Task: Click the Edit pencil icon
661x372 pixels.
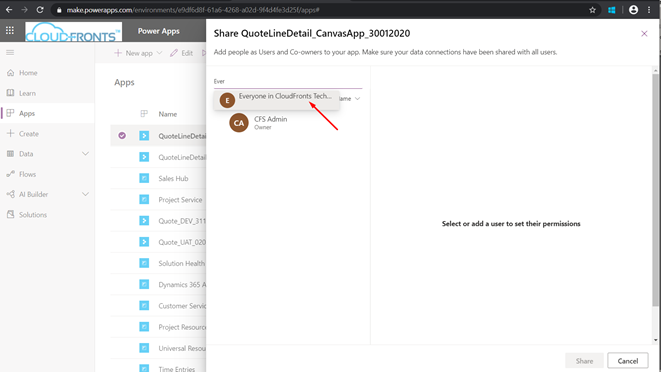Action: coord(174,53)
